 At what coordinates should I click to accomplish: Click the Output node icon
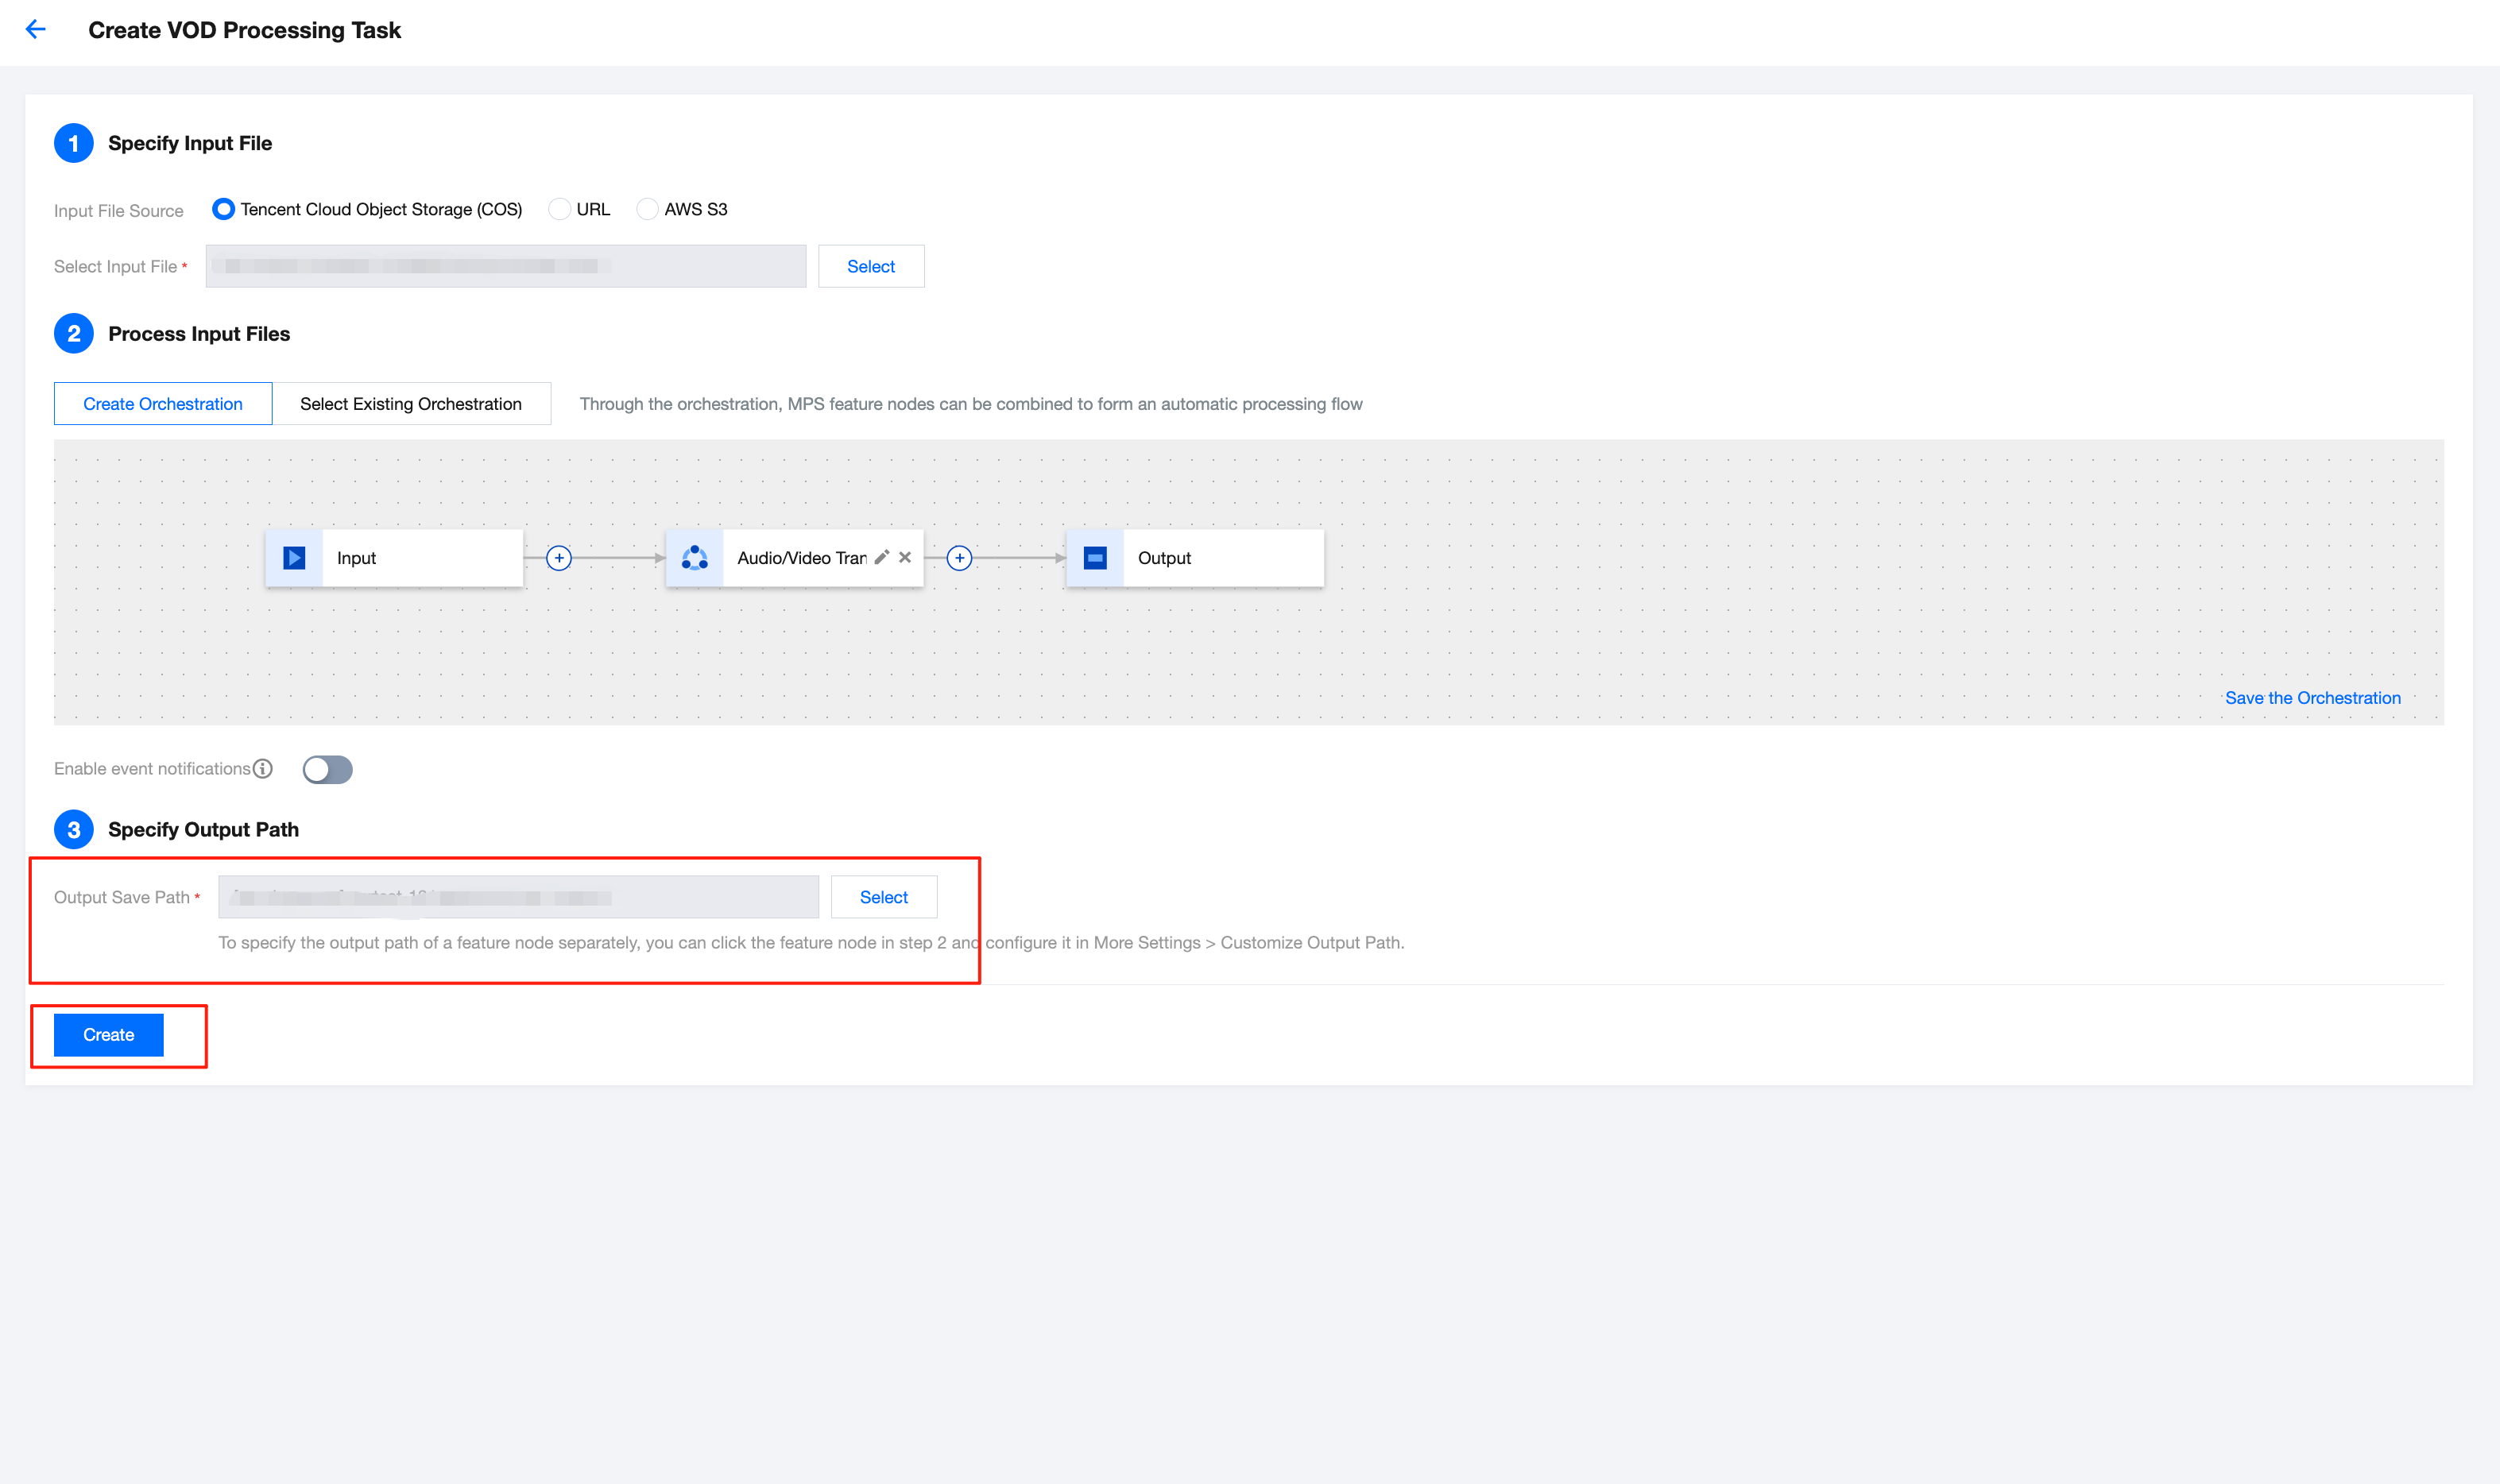click(x=1095, y=558)
